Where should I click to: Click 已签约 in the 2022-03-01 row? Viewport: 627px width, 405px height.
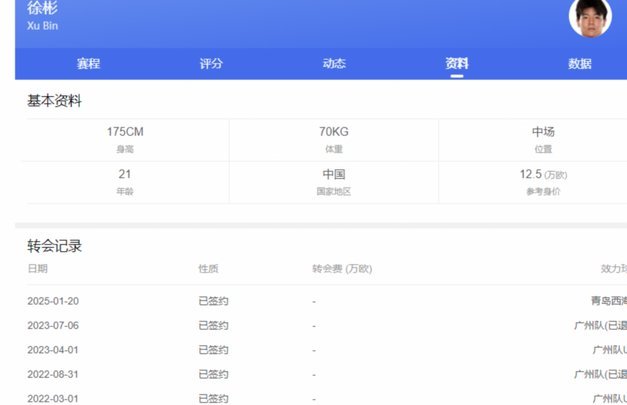point(214,399)
